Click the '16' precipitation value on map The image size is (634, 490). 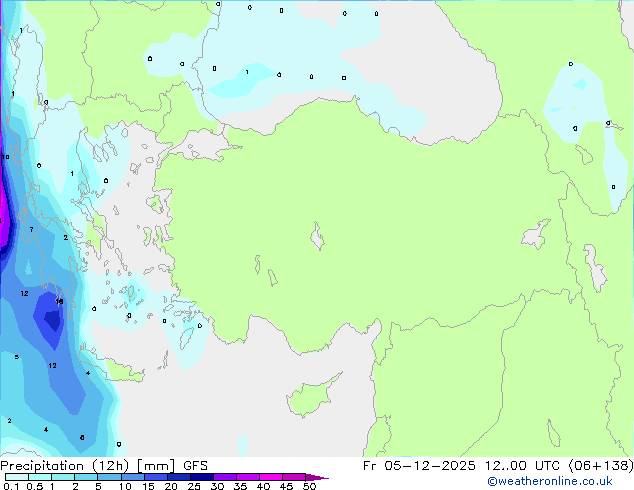(59, 301)
